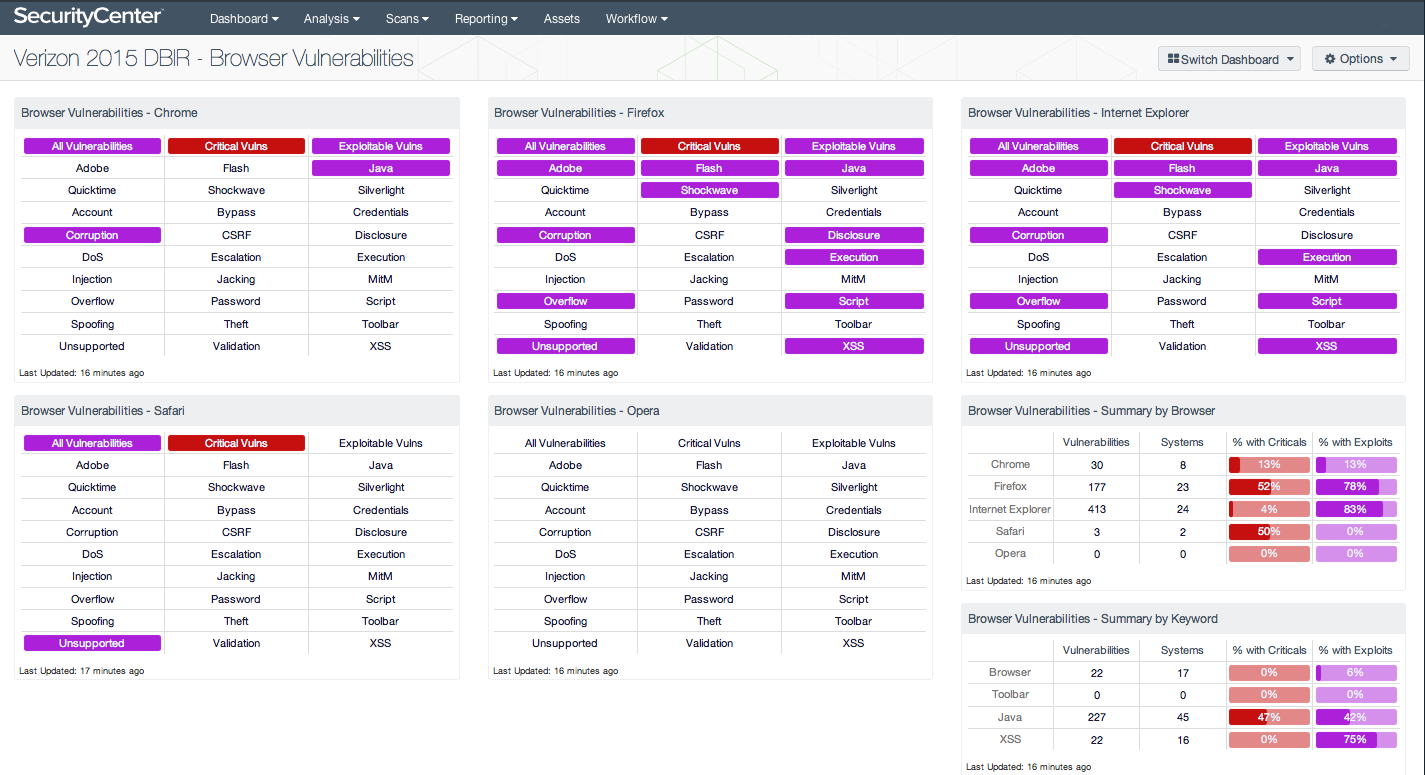This screenshot has width=1425, height=775.
Task: Select Disclosure indicator in the Firefox panel
Action: [854, 235]
